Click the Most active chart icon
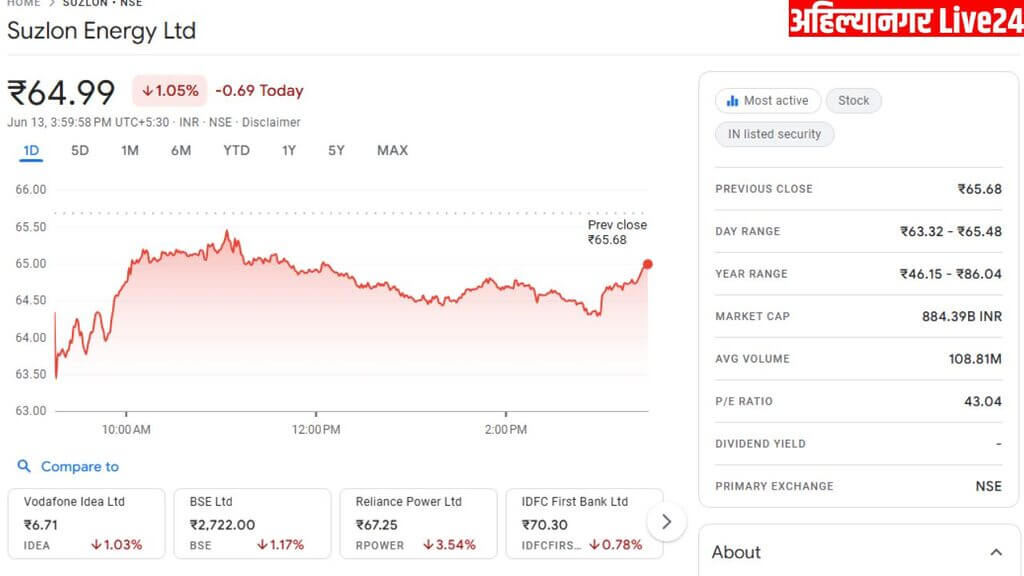1024x576 pixels. [732, 101]
